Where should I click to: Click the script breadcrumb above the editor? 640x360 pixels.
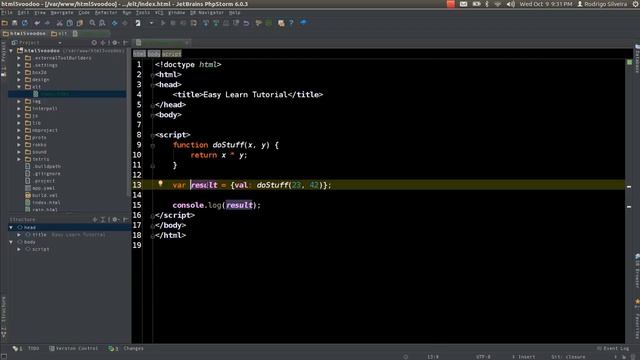pos(171,53)
